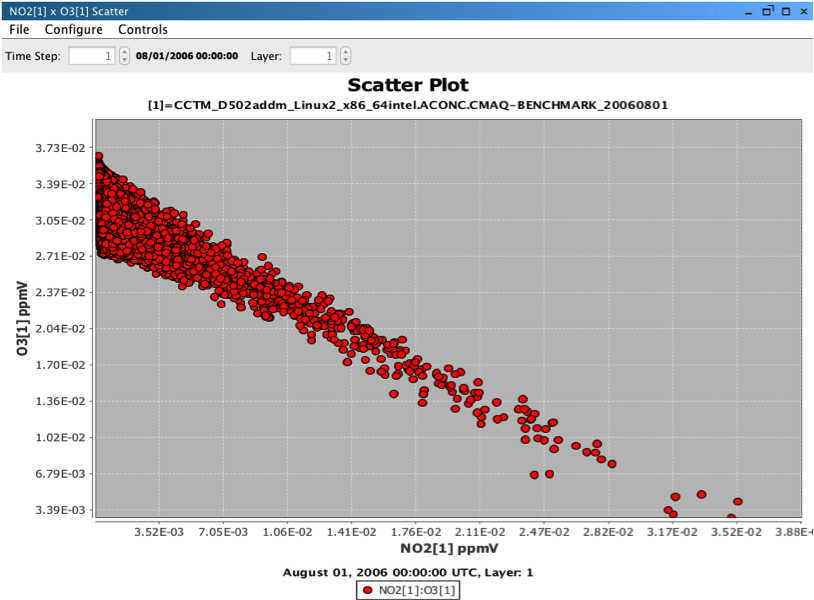Click the 3.39E-03 y-axis tick label

click(x=60, y=510)
